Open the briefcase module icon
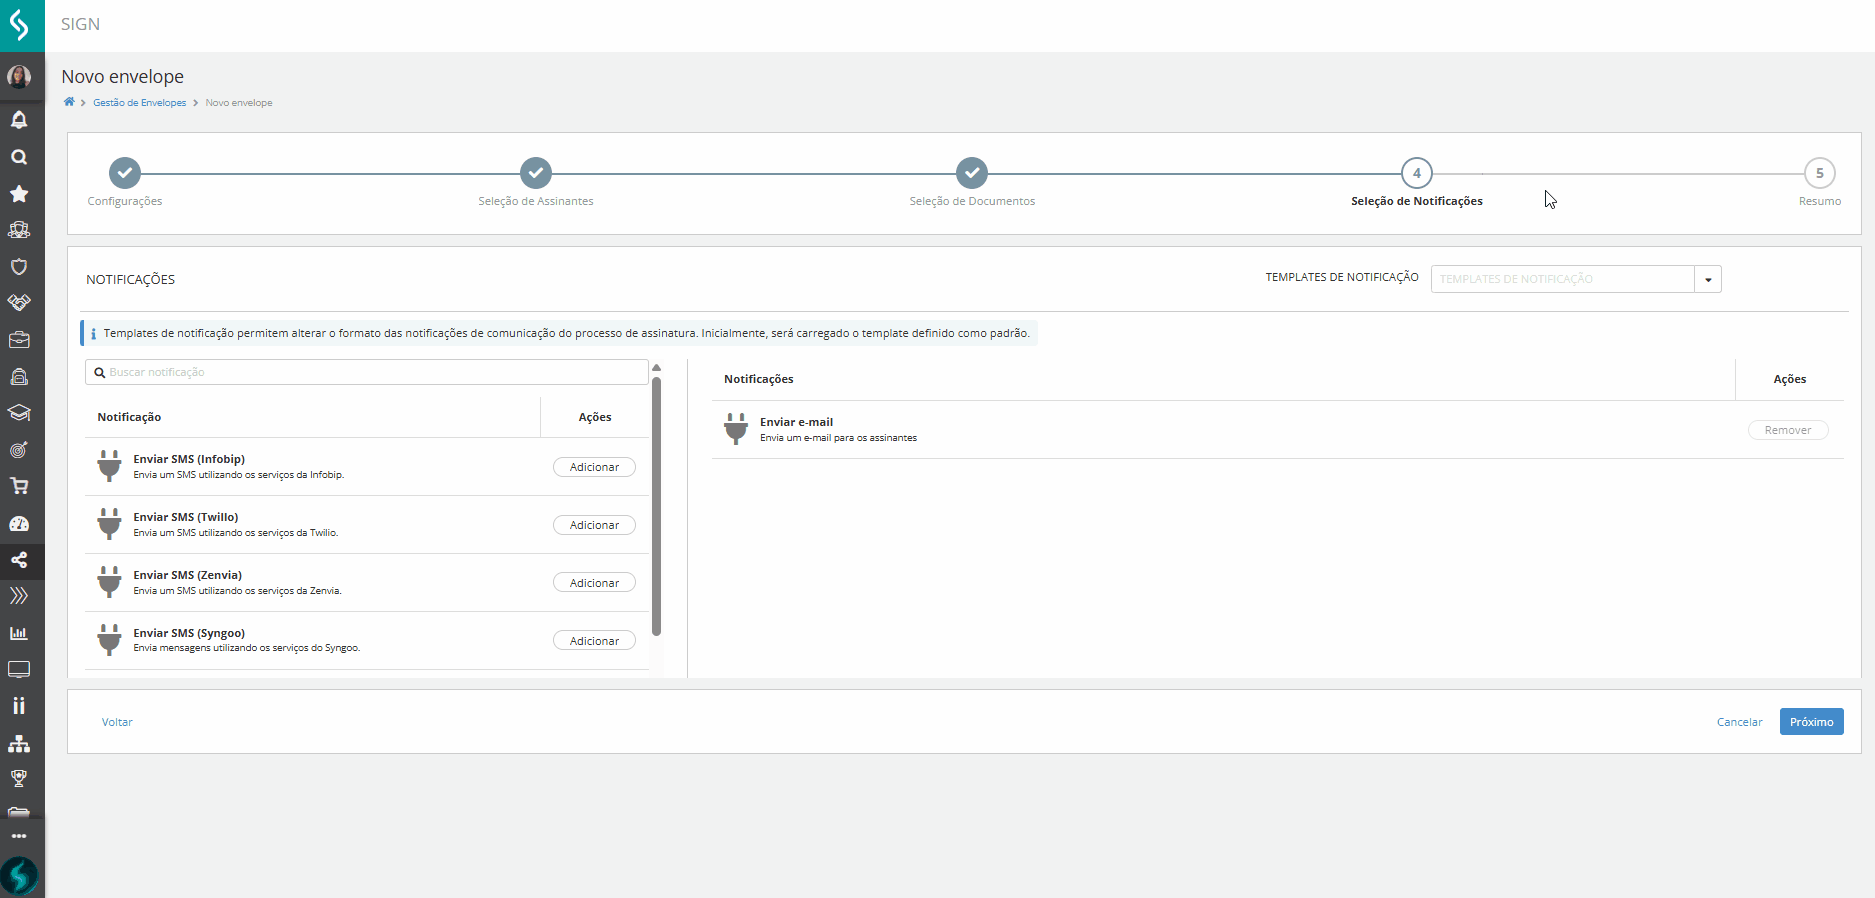The image size is (1875, 898). 19,340
